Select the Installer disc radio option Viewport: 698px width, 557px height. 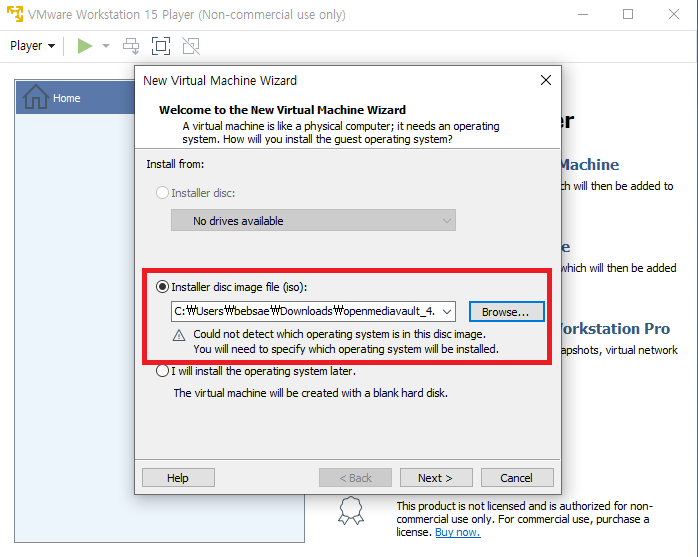pos(162,193)
